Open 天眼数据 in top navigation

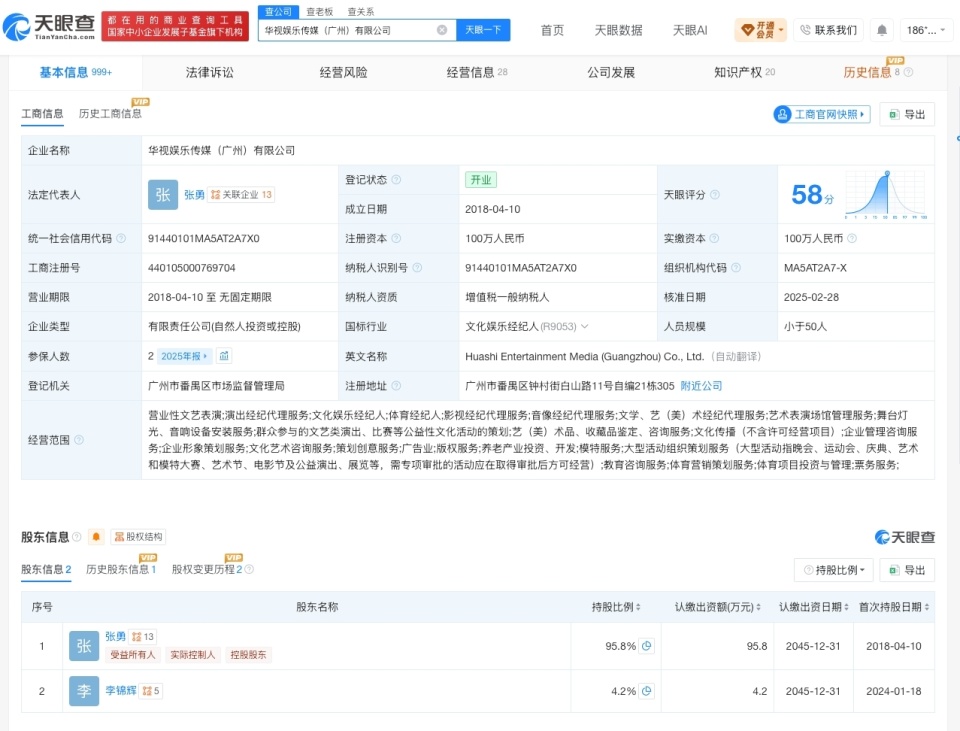[x=618, y=30]
